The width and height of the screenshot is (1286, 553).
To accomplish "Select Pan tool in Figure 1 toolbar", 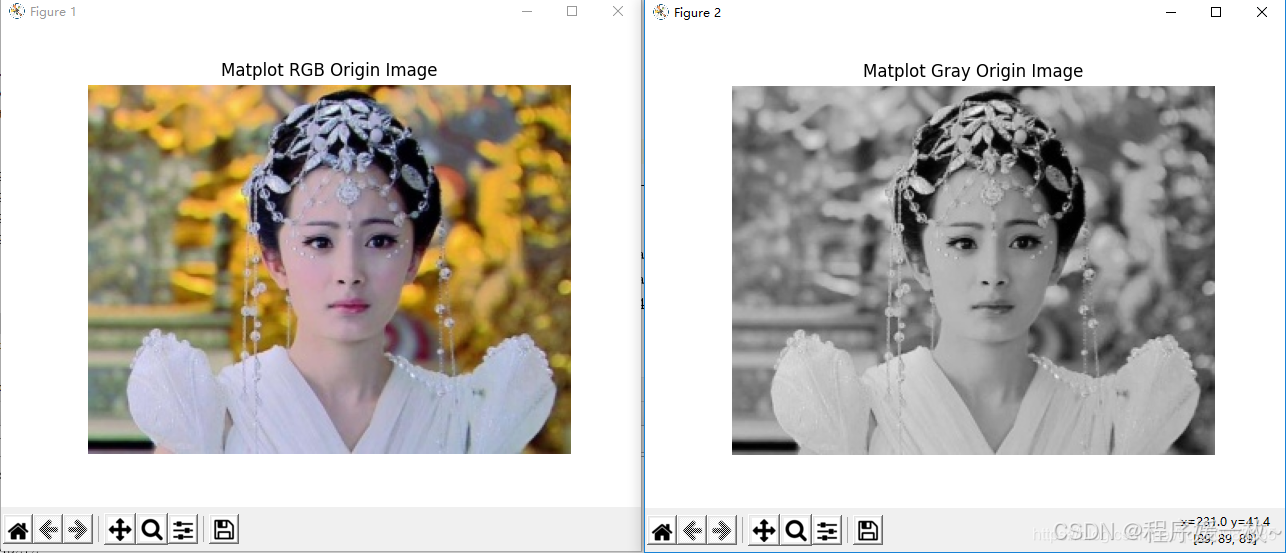I will tap(120, 530).
